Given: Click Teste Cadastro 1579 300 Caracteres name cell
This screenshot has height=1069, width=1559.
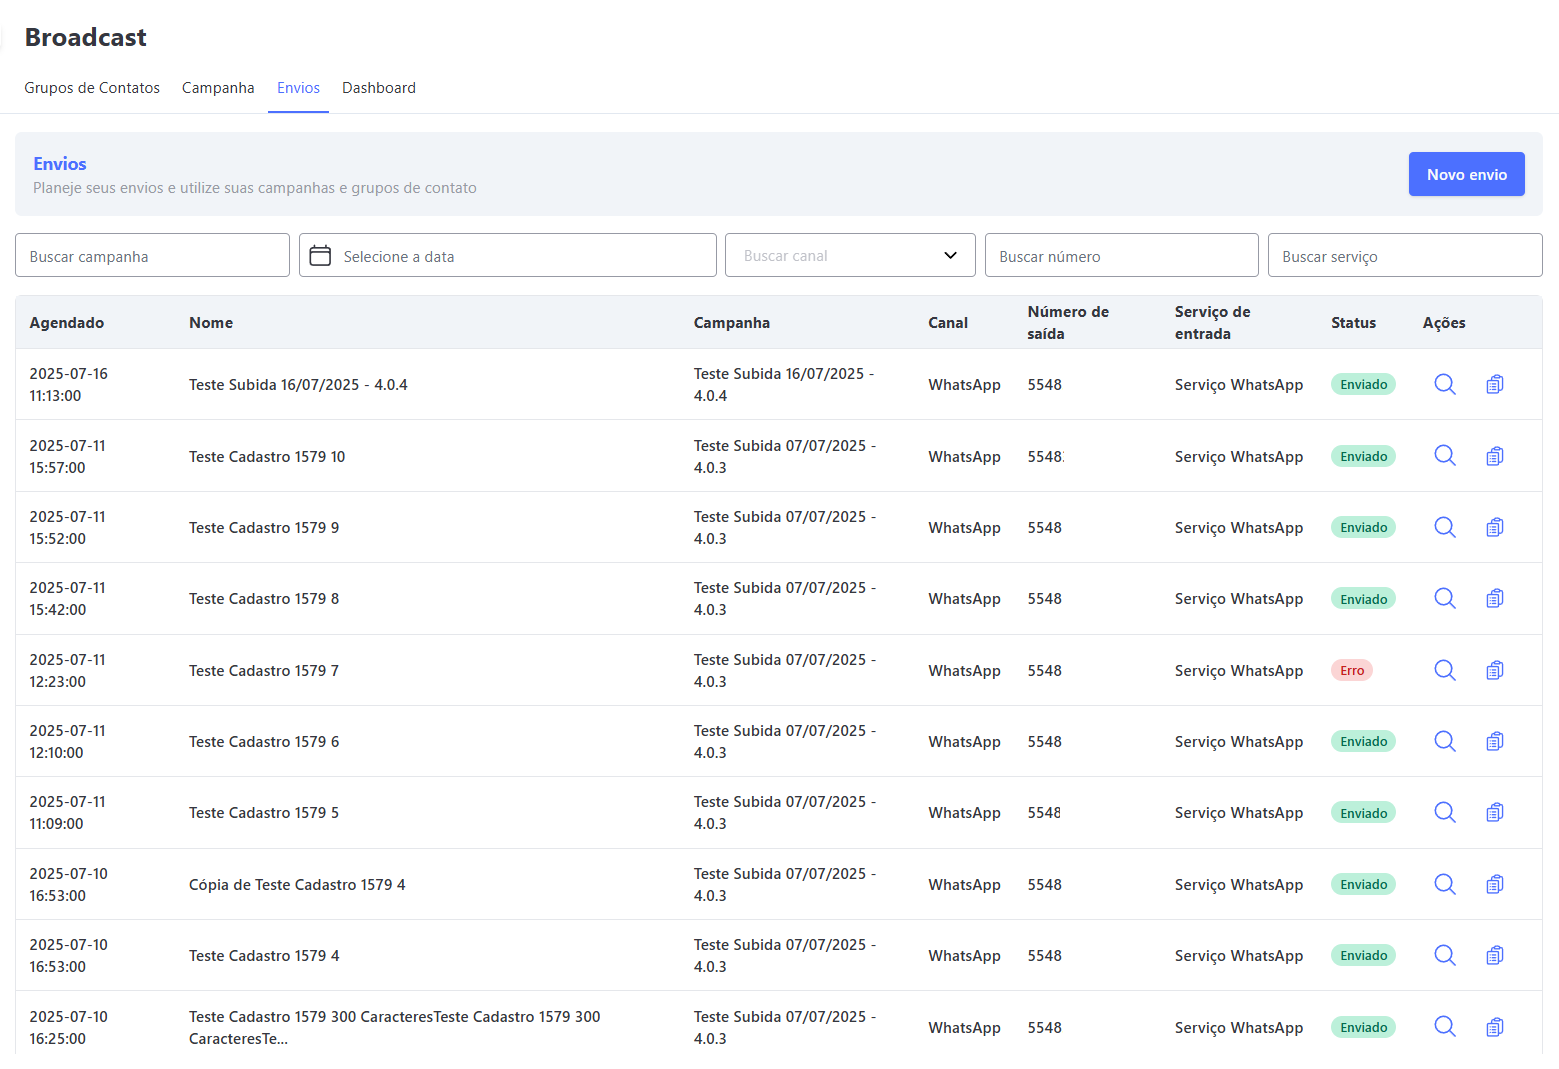Looking at the screenshot, I should click(x=395, y=1027).
